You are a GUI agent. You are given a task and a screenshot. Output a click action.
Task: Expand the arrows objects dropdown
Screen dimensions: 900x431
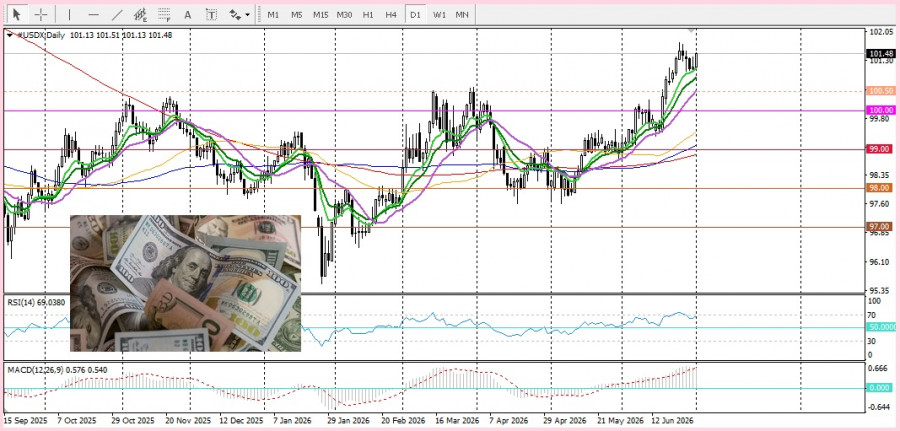pyautogui.click(x=240, y=15)
